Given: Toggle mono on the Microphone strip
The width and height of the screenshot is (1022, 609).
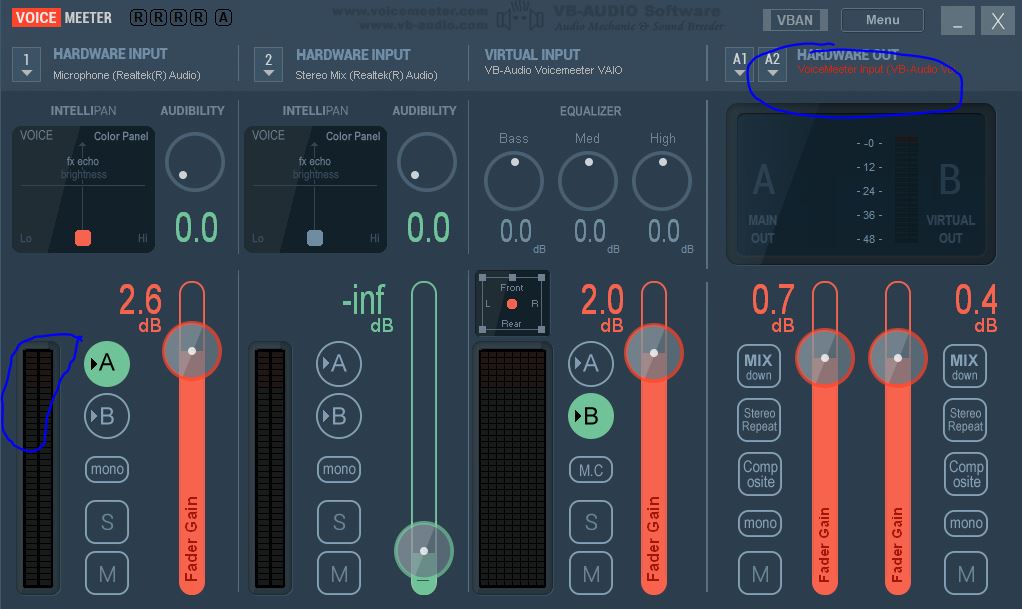Looking at the screenshot, I should pos(107,469).
